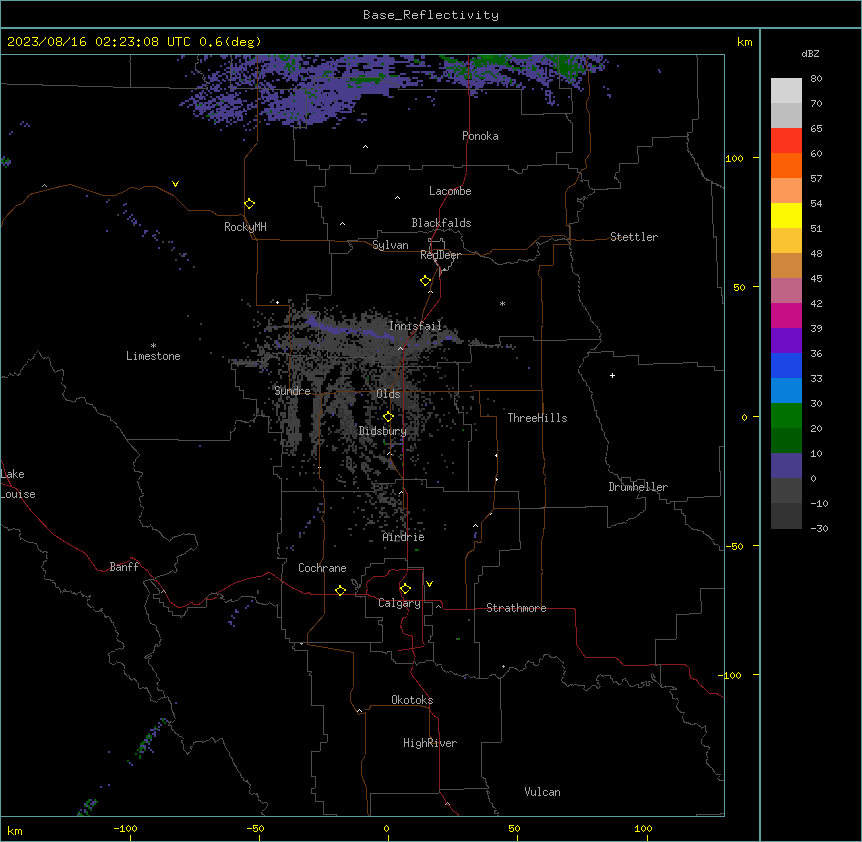Click the Calgary city label
Viewport: 862px width, 842px height.
point(400,603)
